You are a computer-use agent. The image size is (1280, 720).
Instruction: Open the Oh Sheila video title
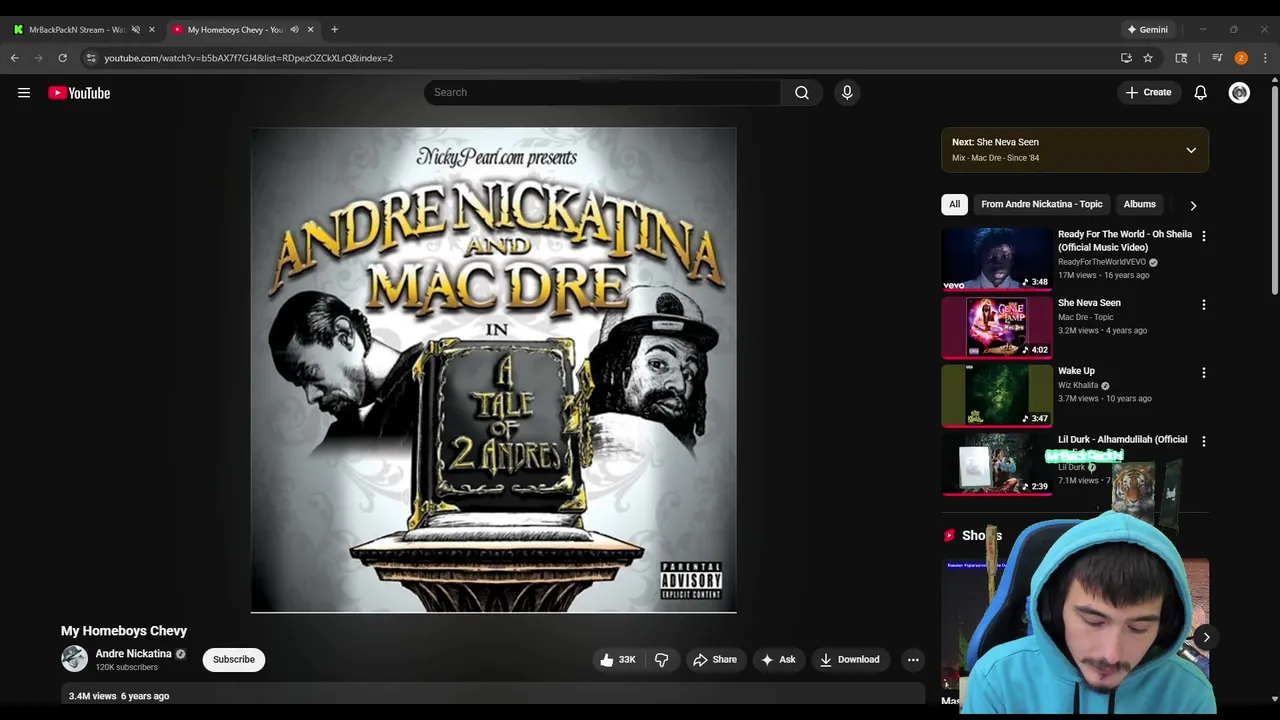1125,240
